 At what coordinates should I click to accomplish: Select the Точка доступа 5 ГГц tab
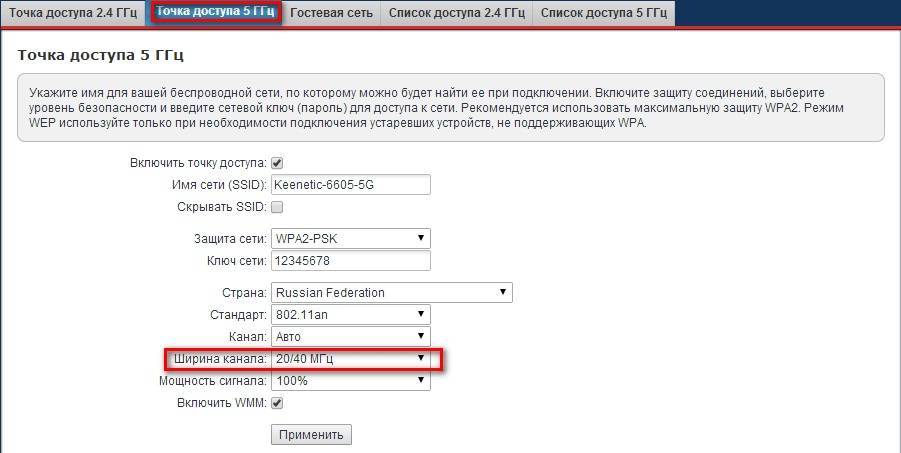[216, 13]
